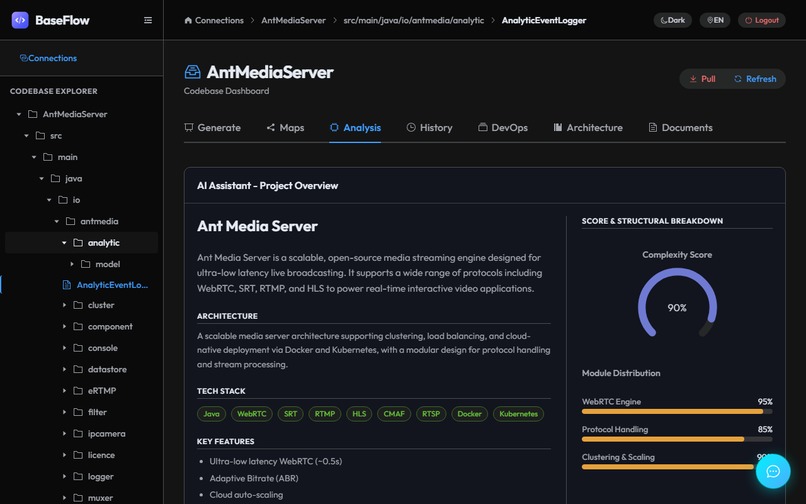Click the AntMediaServer inbox header icon
The width and height of the screenshot is (806, 504).
(x=192, y=71)
